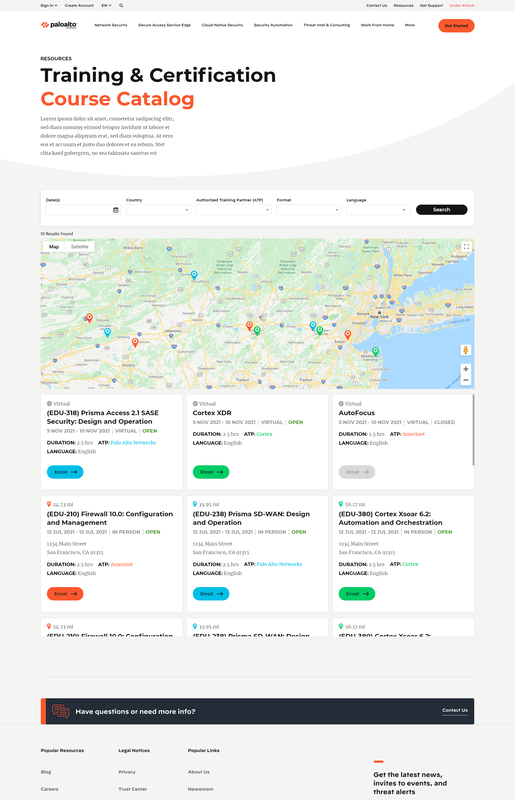Image resolution: width=515 pixels, height=800 pixels.
Task: Open the search magnifier icon in top bar
Action: (x=121, y=6)
